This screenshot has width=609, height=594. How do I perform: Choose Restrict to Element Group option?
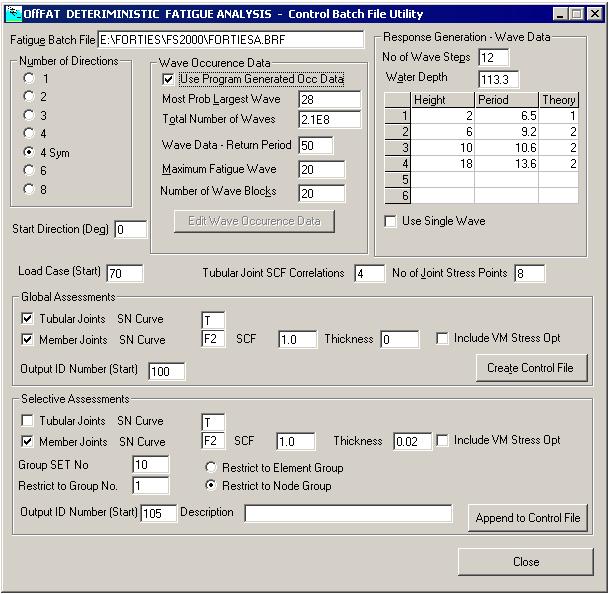click(x=211, y=467)
